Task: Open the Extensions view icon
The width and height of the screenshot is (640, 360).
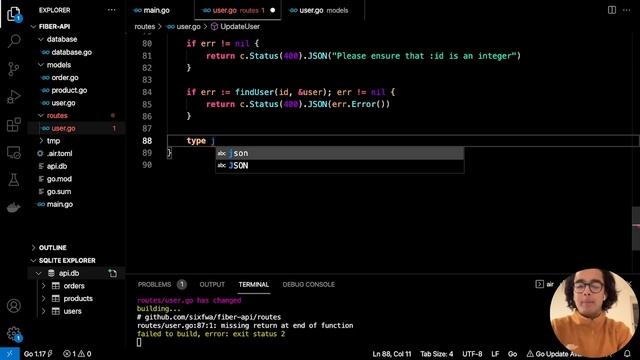Action: point(13,124)
